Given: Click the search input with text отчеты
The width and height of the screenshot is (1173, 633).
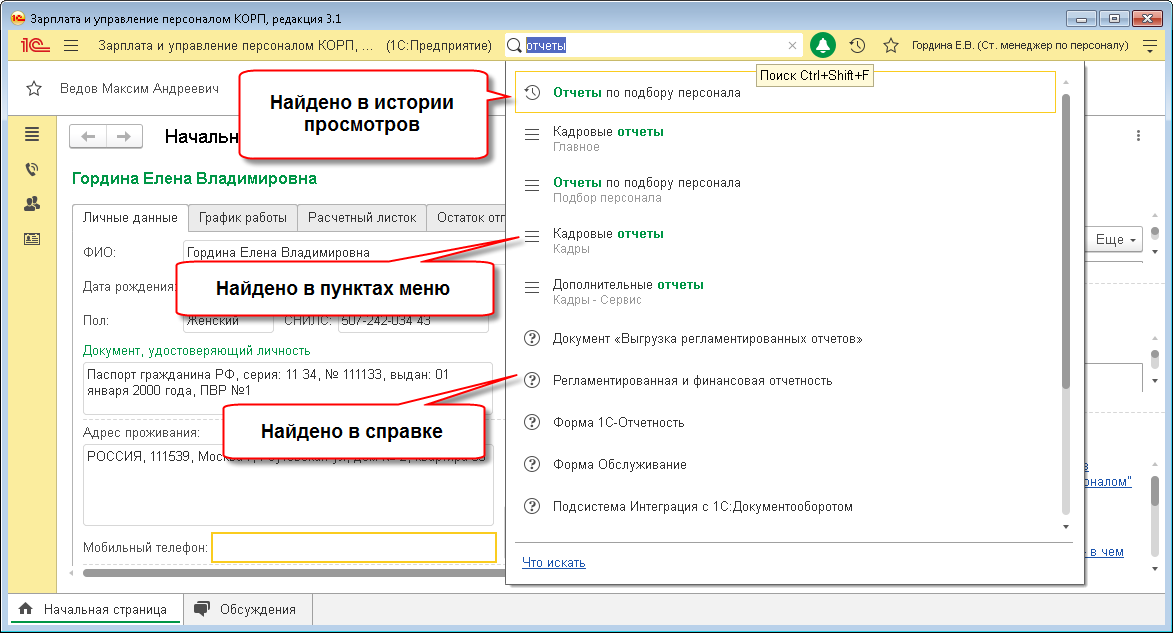Looking at the screenshot, I should 655,46.
